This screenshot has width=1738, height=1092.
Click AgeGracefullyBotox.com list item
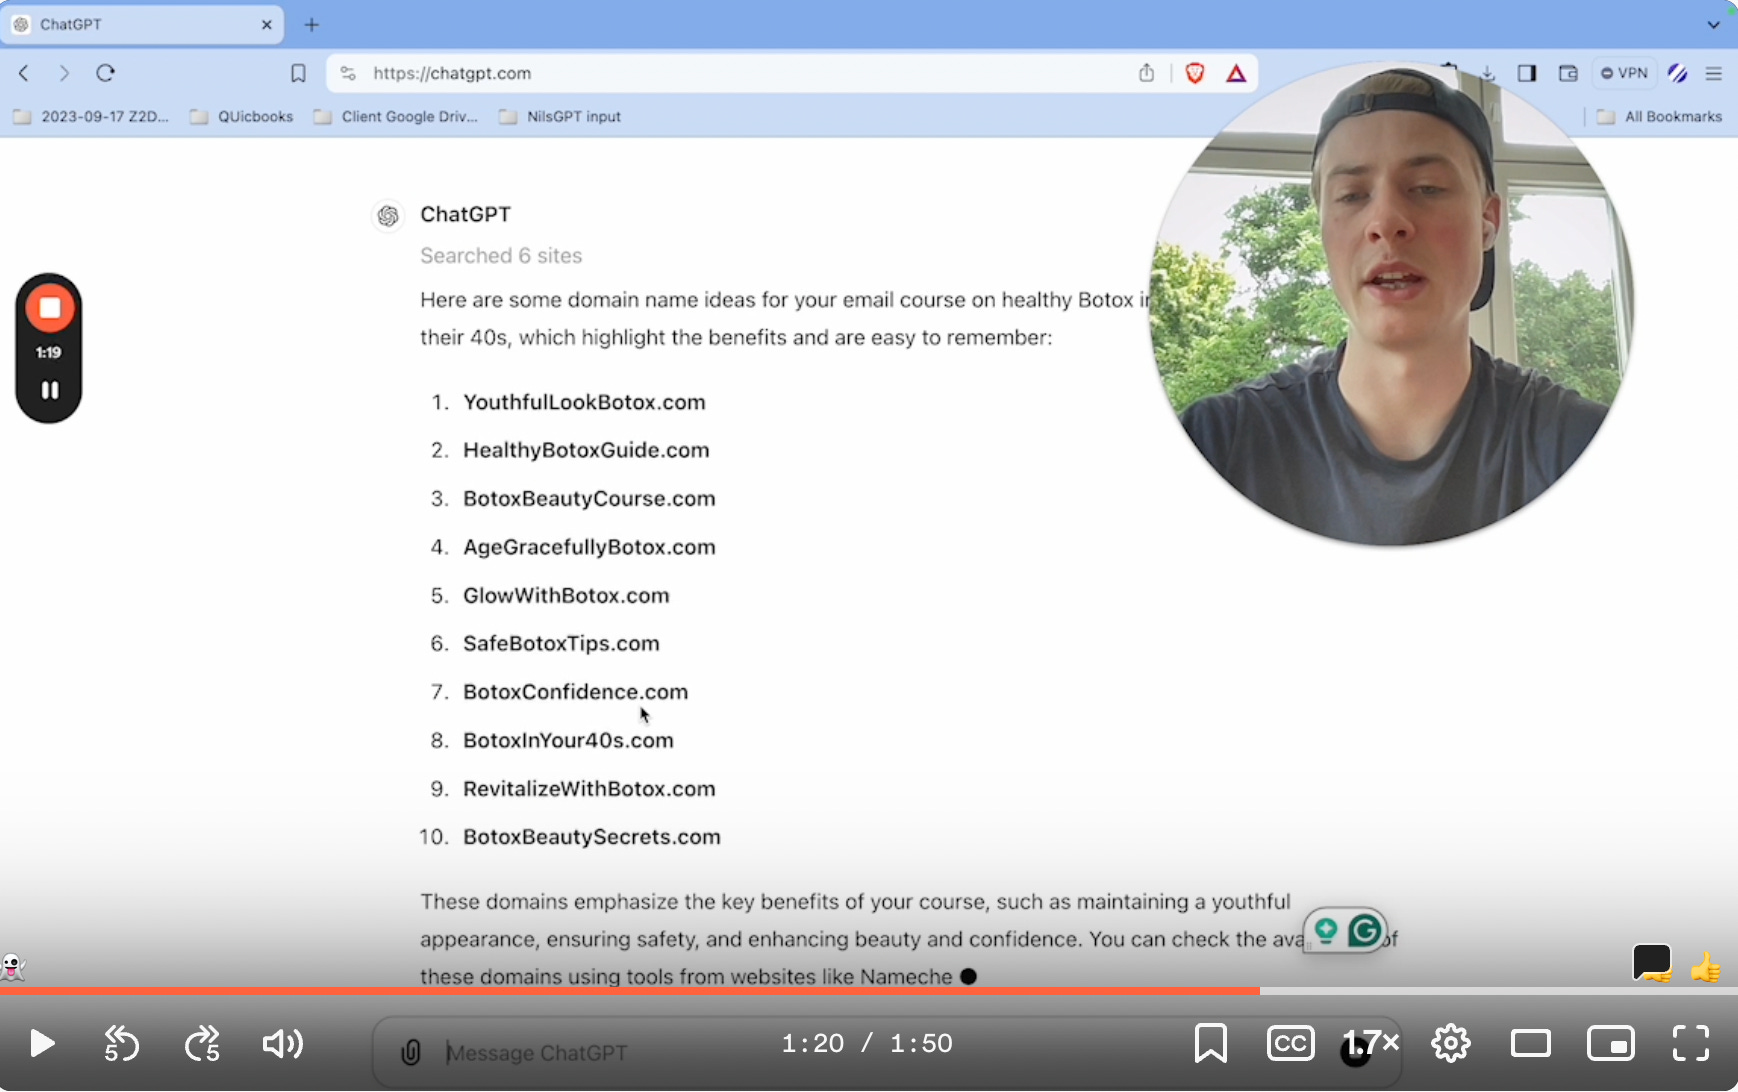pyautogui.click(x=589, y=547)
